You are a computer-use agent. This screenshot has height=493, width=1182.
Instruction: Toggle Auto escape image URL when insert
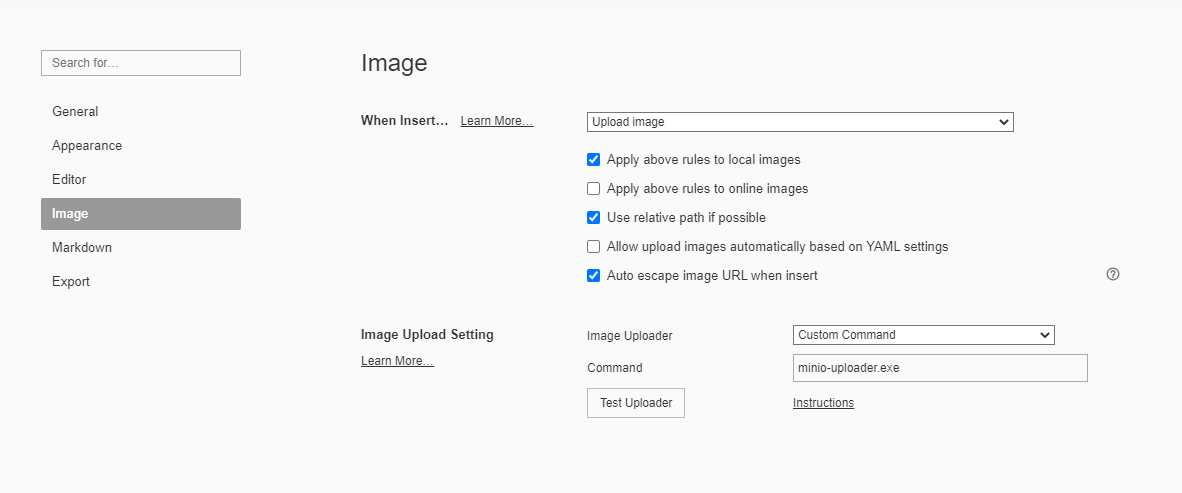593,276
